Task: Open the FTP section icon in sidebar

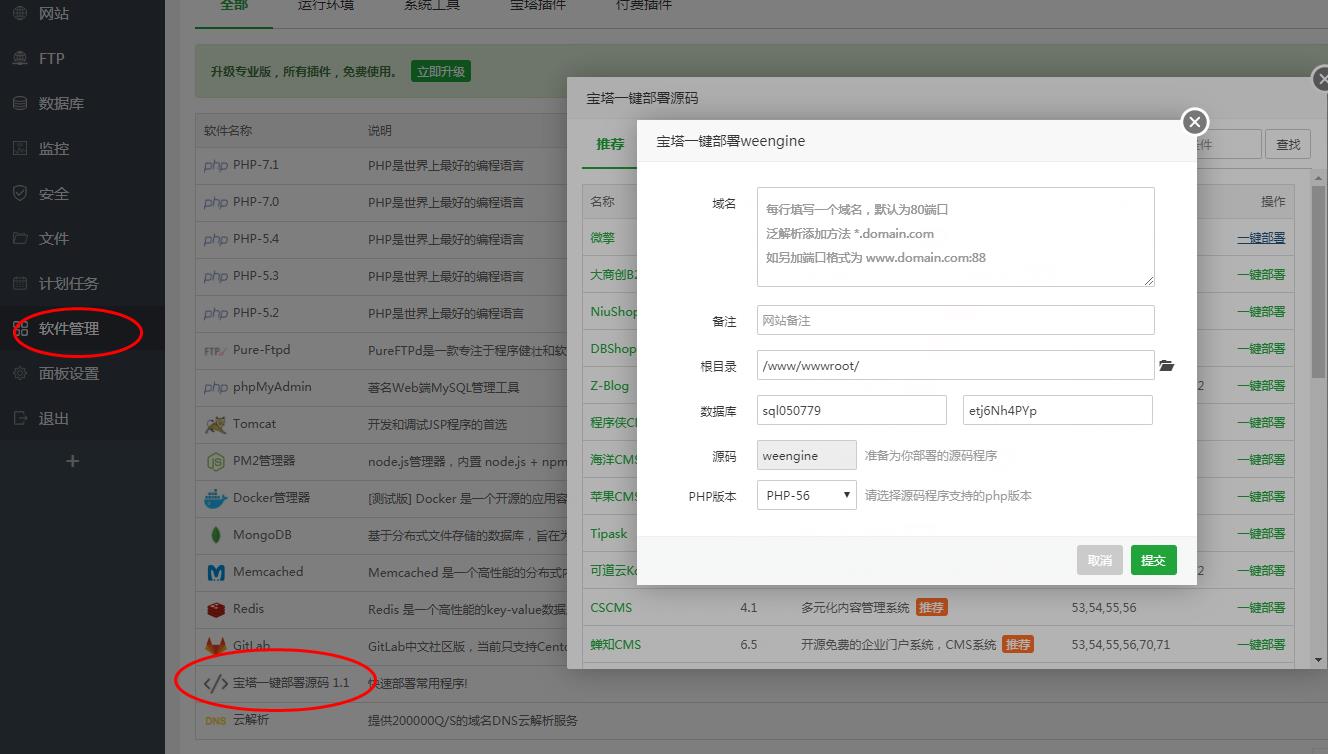Action: coord(20,58)
